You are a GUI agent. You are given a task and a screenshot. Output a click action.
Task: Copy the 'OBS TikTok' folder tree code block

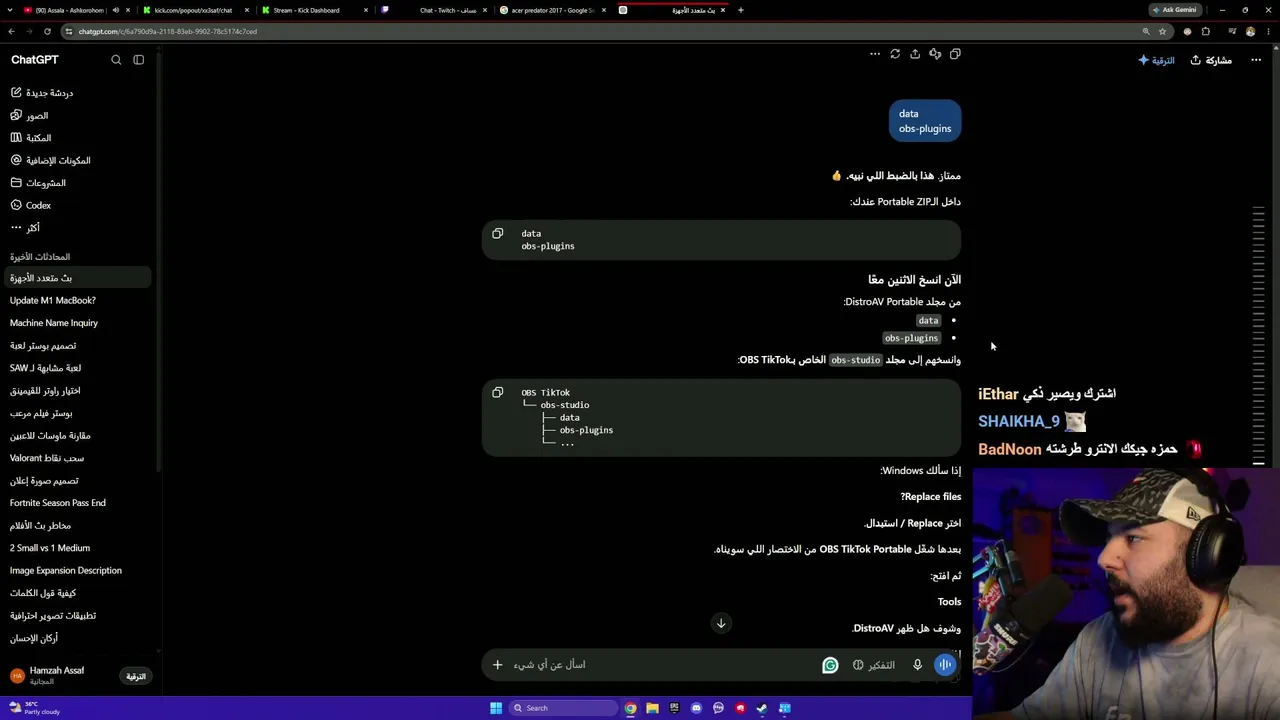(x=497, y=393)
